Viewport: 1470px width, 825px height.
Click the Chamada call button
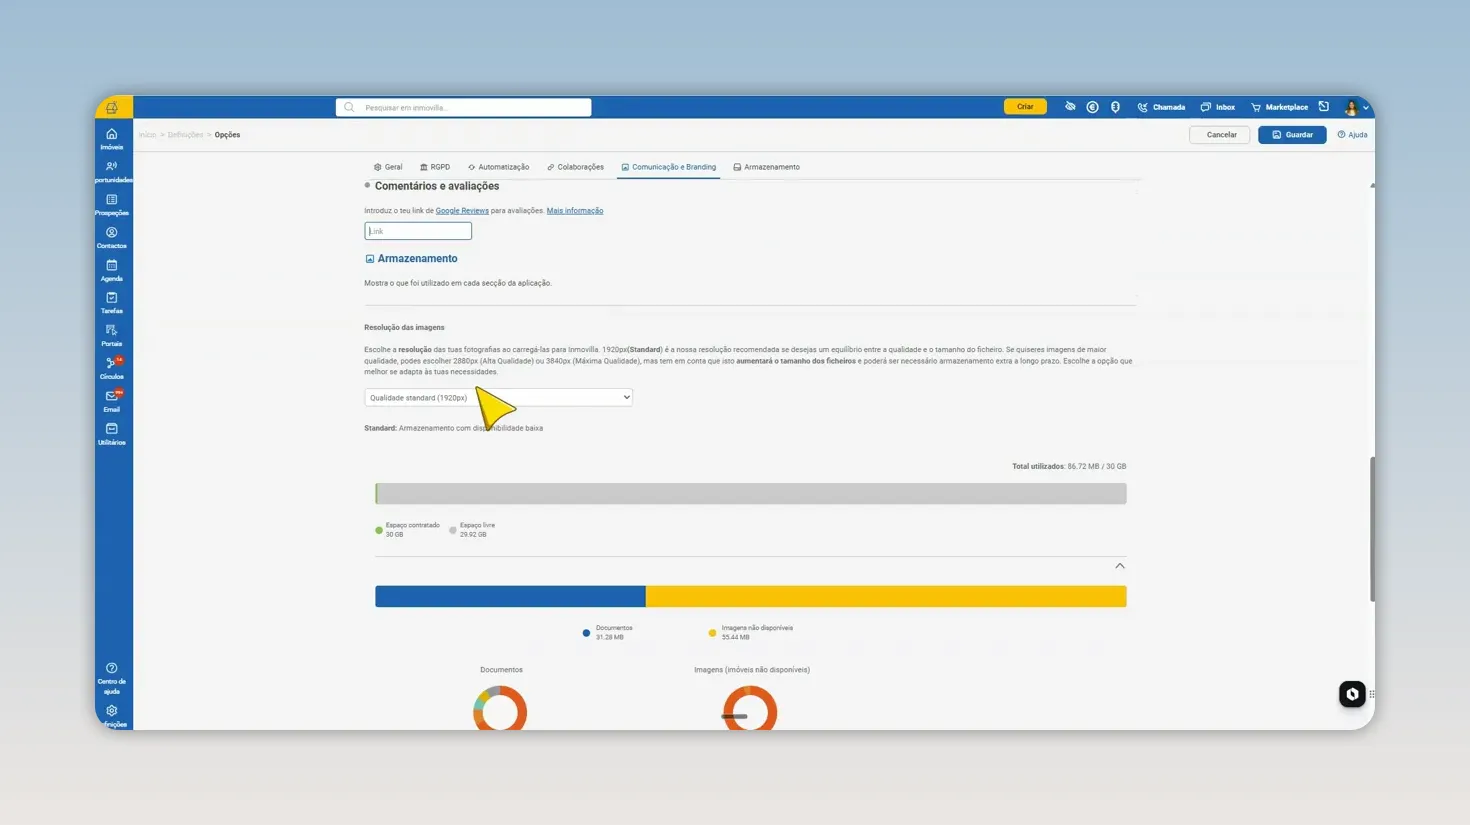[x=1161, y=107]
